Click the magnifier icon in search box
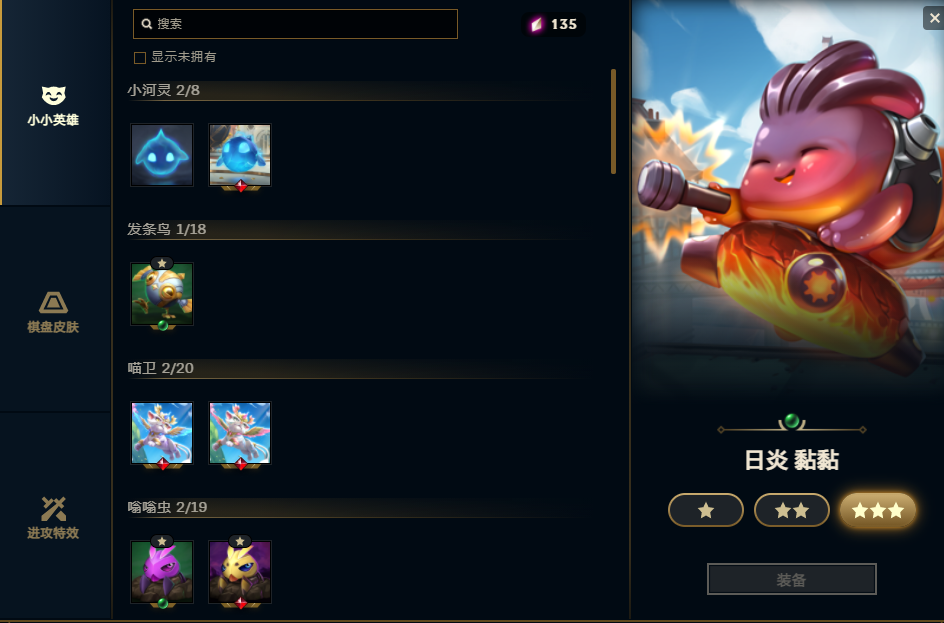The image size is (944, 623). pyautogui.click(x=146, y=24)
